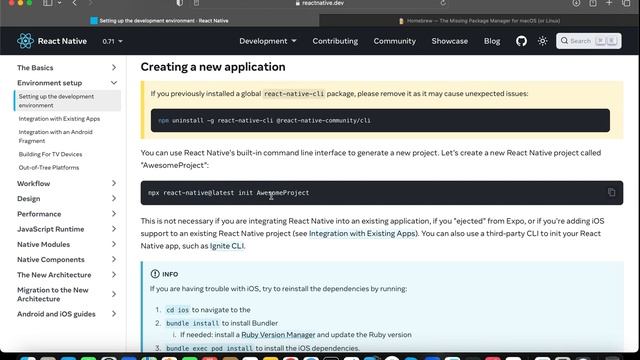
Task: Click the Safari sidebar toggle icon
Action: click(x=48, y=3)
